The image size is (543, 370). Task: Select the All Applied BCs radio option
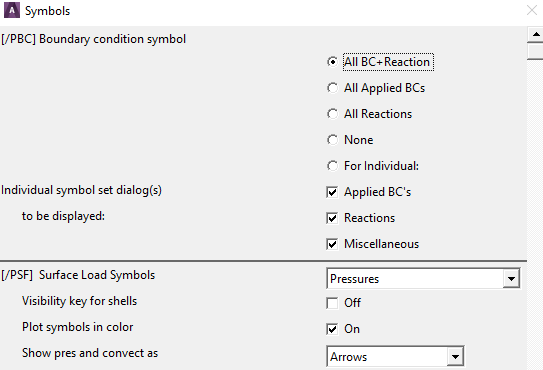click(332, 88)
